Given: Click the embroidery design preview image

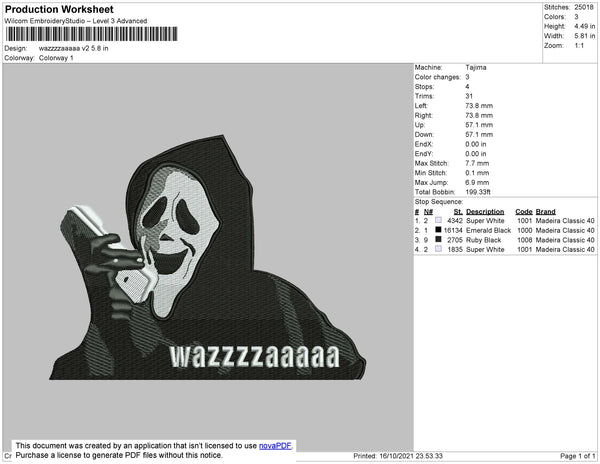Looking at the screenshot, I should (x=208, y=257).
